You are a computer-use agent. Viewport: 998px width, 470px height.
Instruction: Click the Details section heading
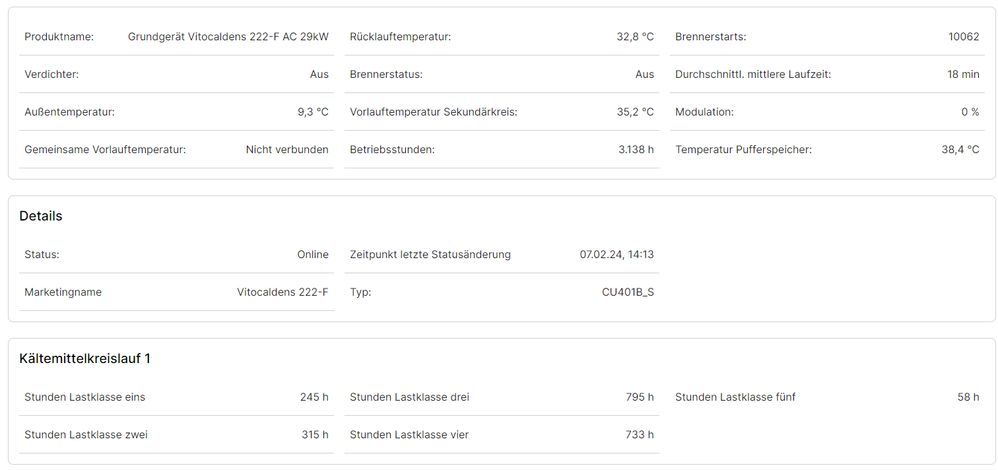pos(41,216)
